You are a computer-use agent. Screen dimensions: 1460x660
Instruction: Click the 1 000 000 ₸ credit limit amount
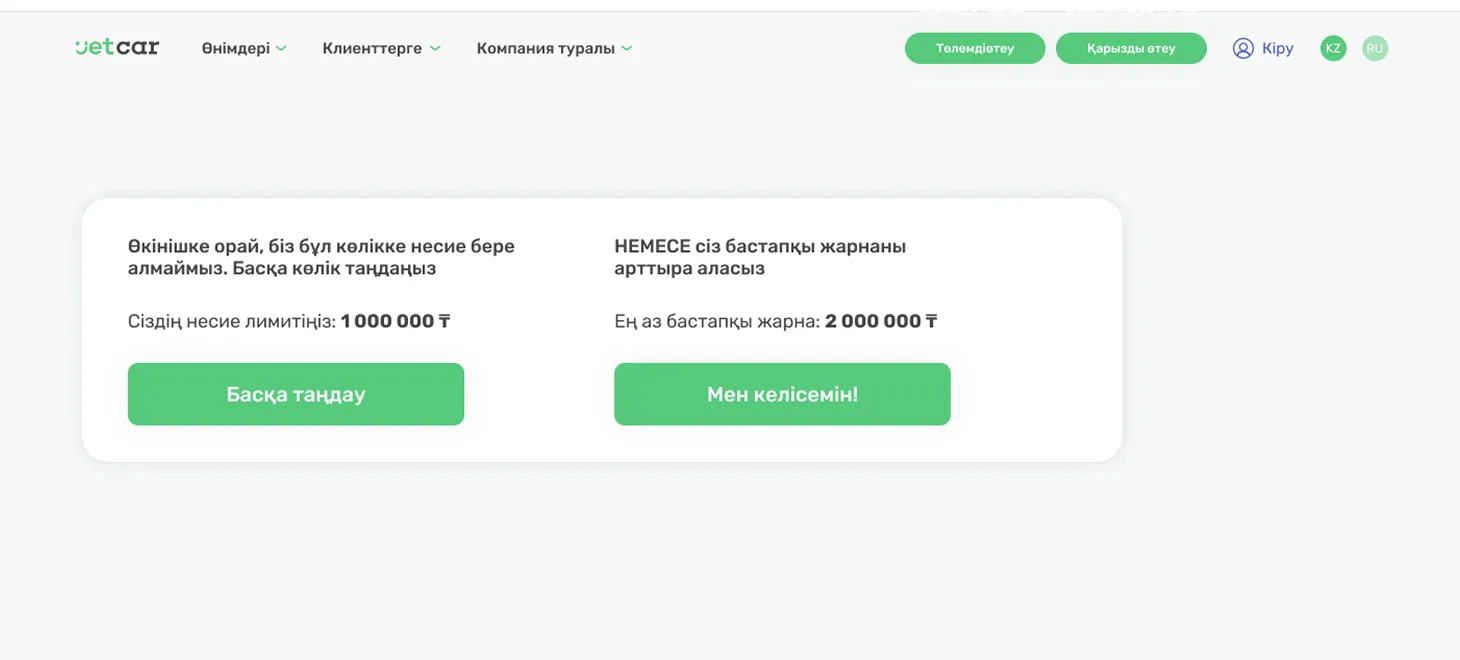(x=395, y=321)
